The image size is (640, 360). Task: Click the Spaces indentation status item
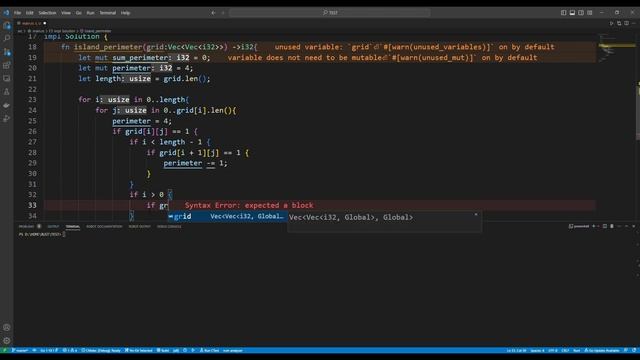[x=537, y=350]
